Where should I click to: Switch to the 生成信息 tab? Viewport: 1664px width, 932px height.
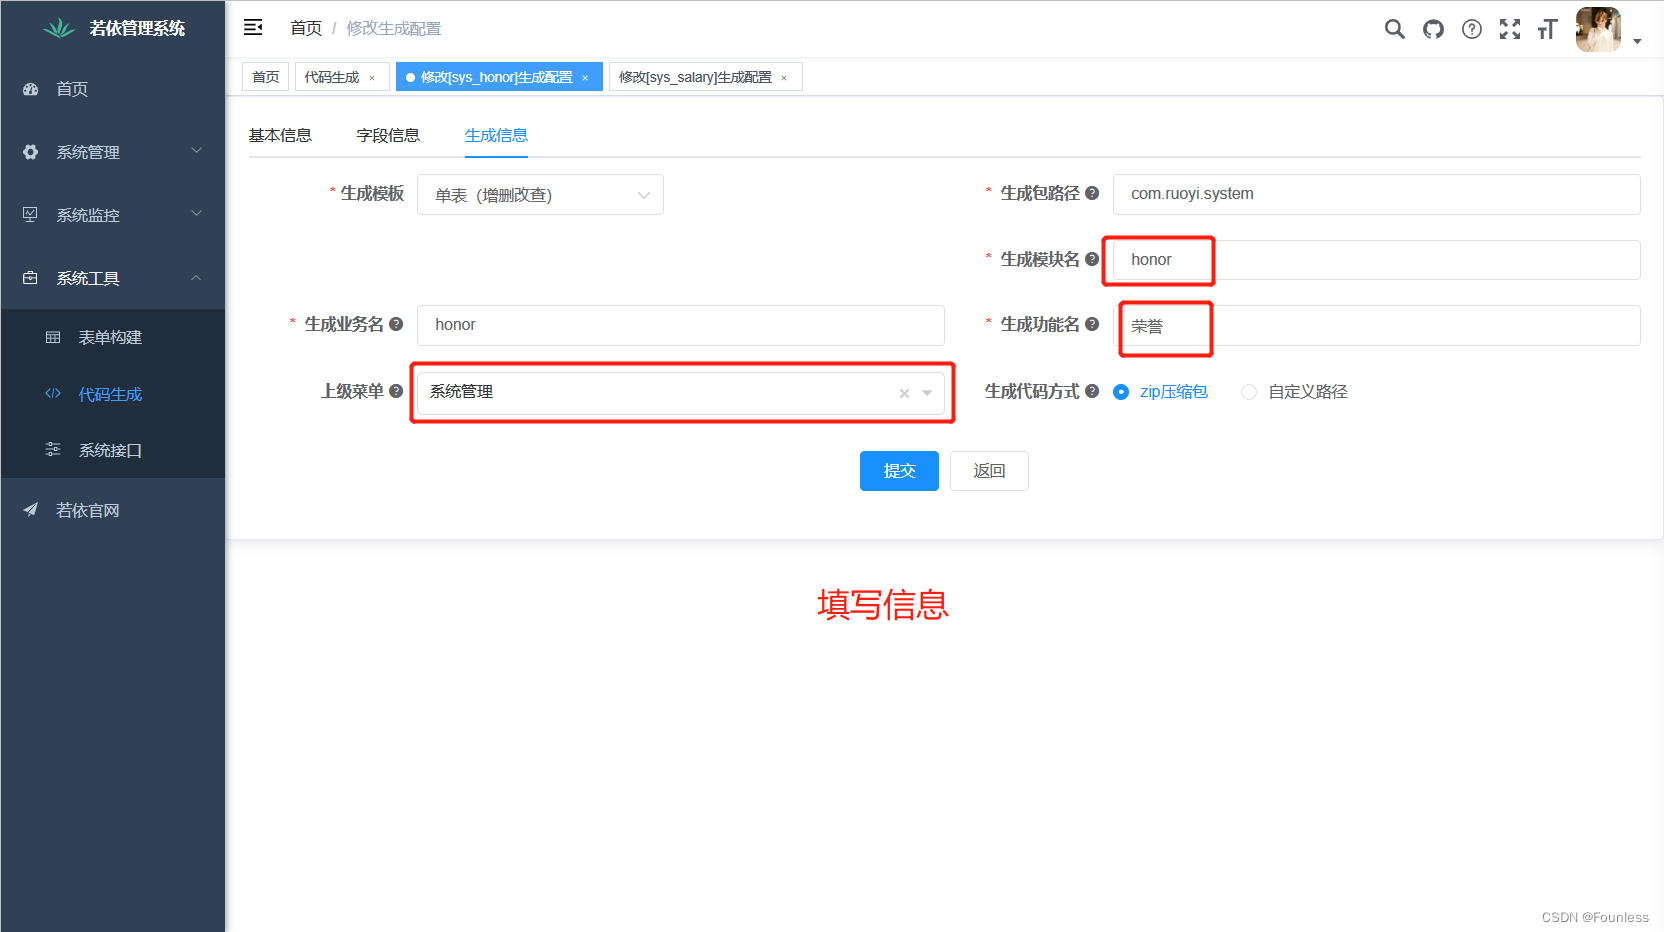(496, 135)
